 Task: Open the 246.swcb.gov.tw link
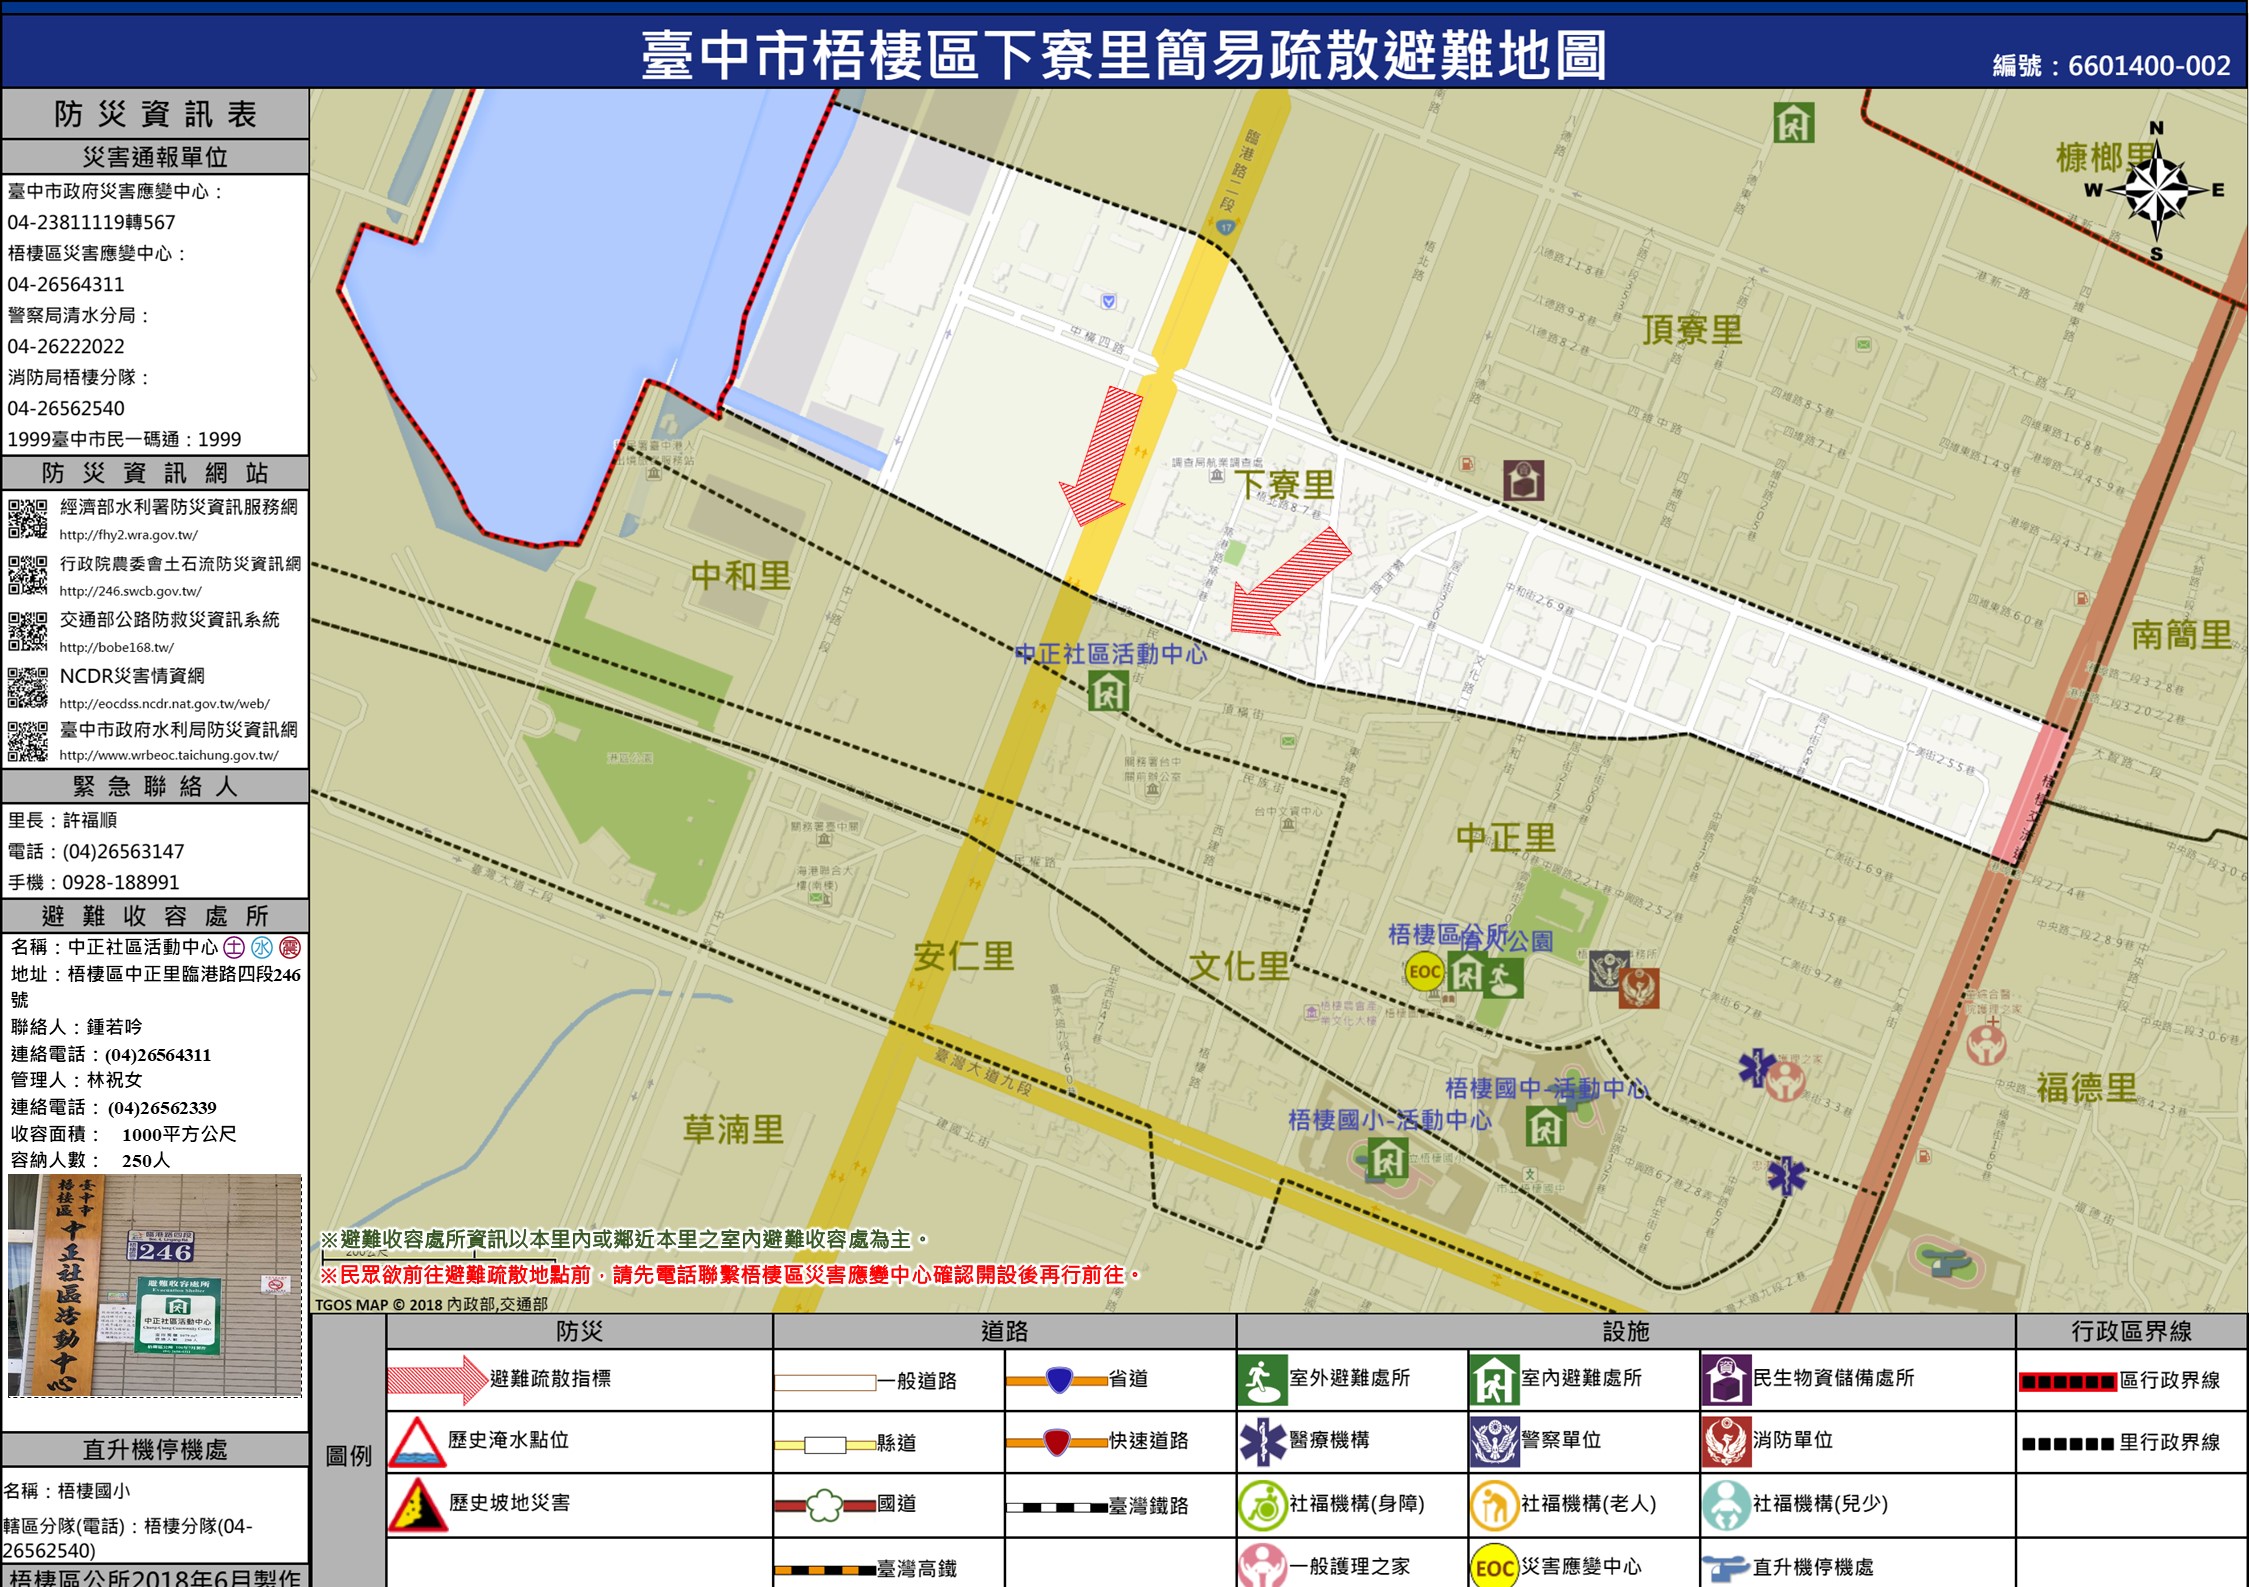[130, 591]
